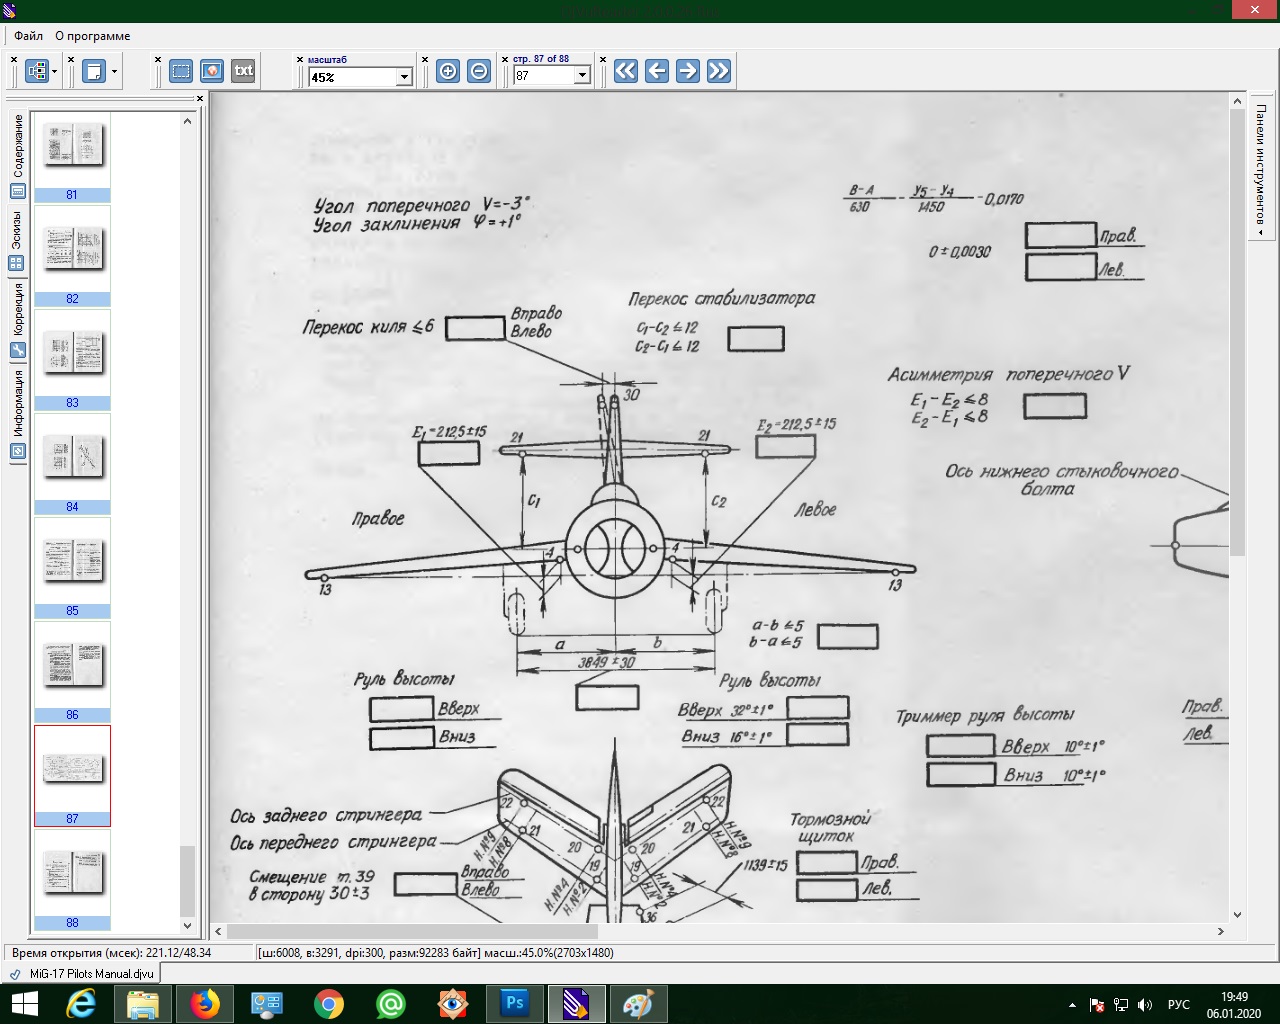The width and height of the screenshot is (1280, 1028).
Task: Go to the next page arrow
Action: tap(688, 71)
